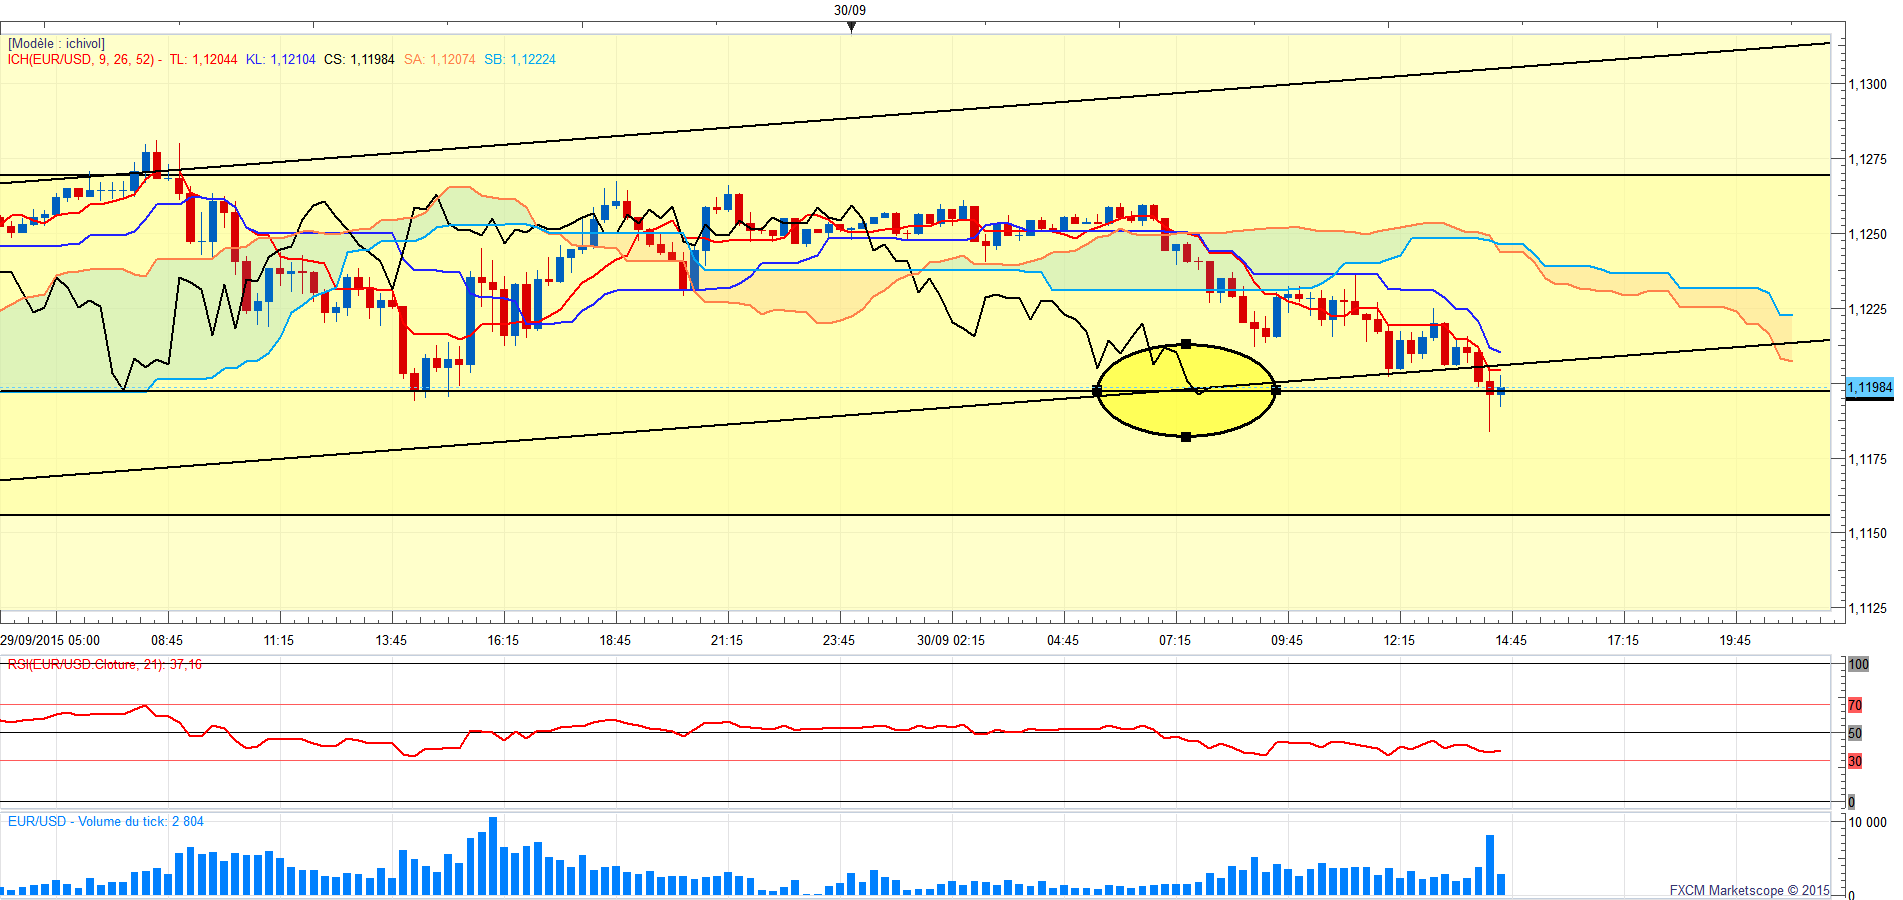Click the 1,1275 price axis label

click(1868, 160)
